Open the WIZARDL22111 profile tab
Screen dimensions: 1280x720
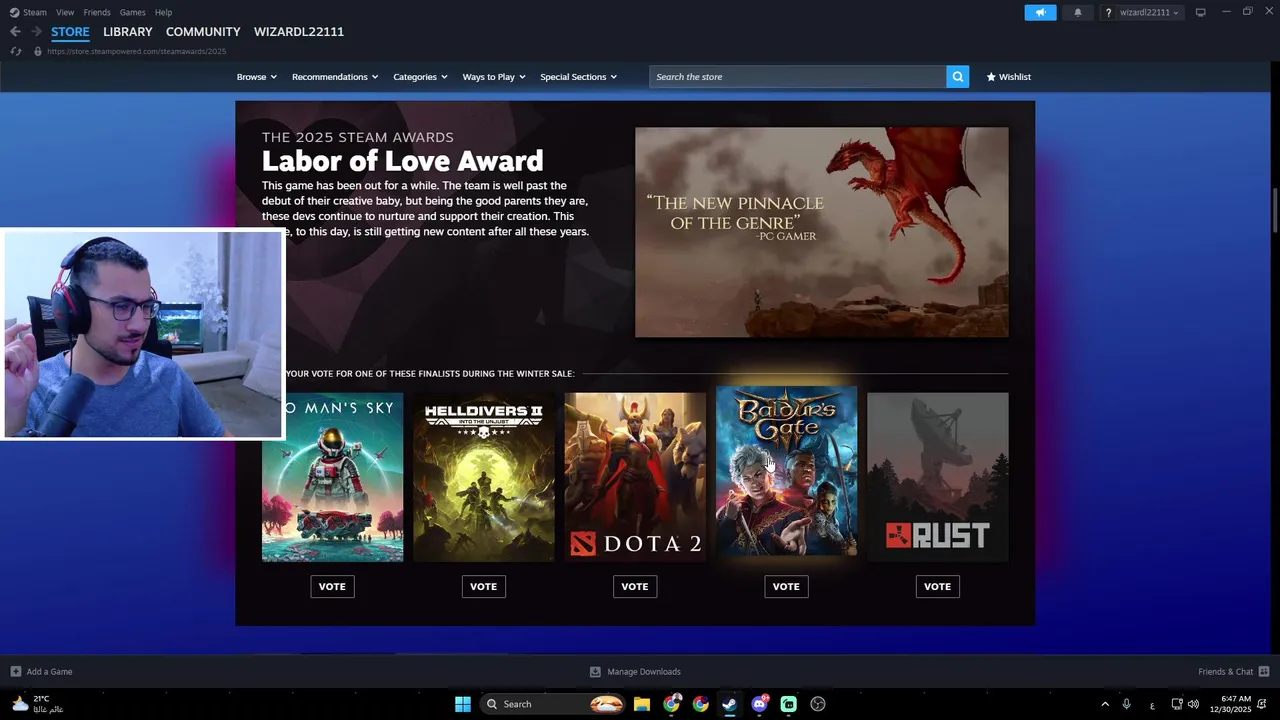[299, 32]
